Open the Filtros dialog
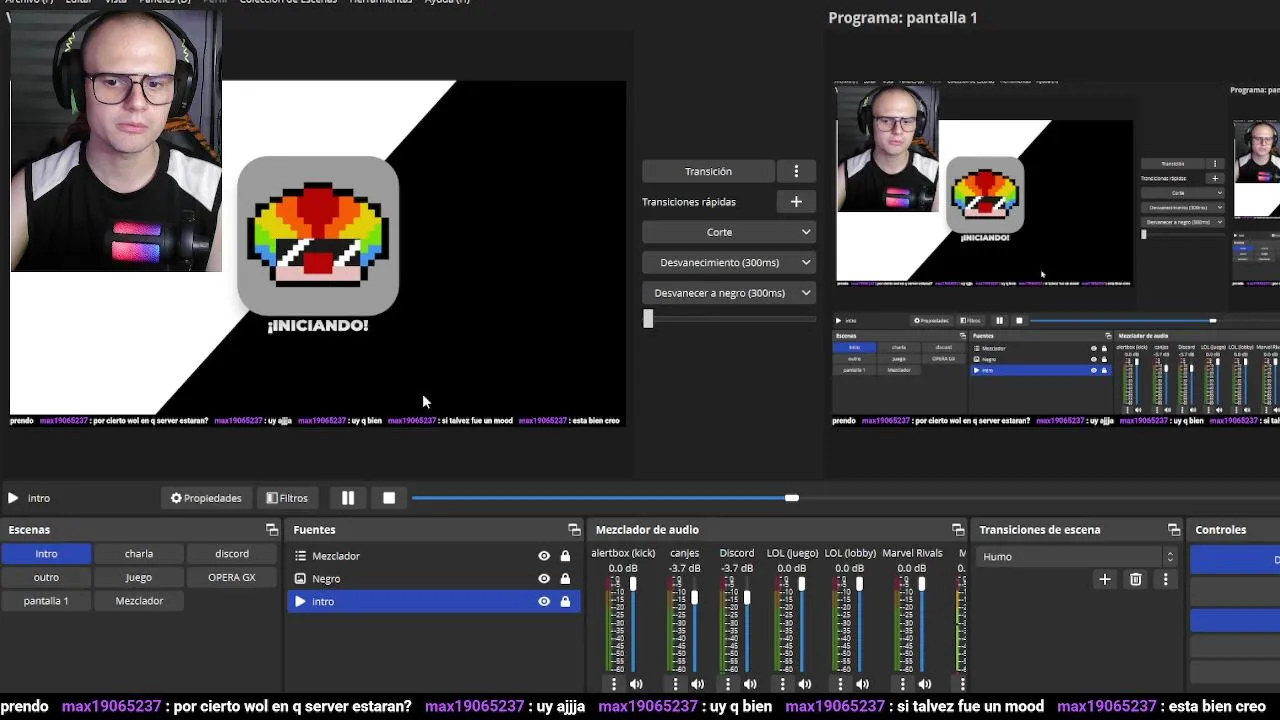Viewport: 1280px width, 720px height. tap(287, 498)
